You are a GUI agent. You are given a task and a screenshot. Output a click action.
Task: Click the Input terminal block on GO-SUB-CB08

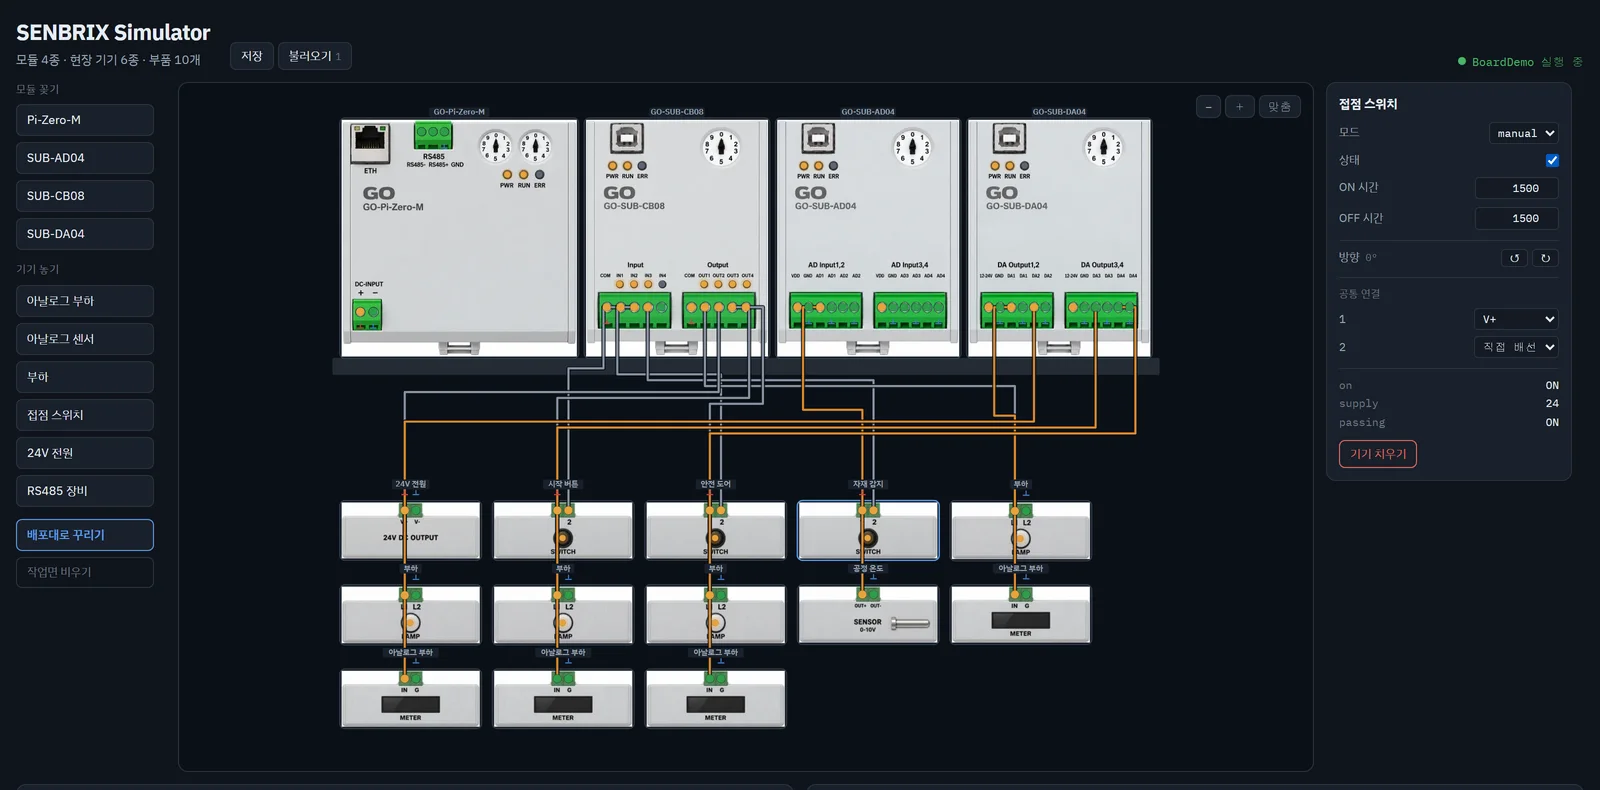click(x=635, y=310)
